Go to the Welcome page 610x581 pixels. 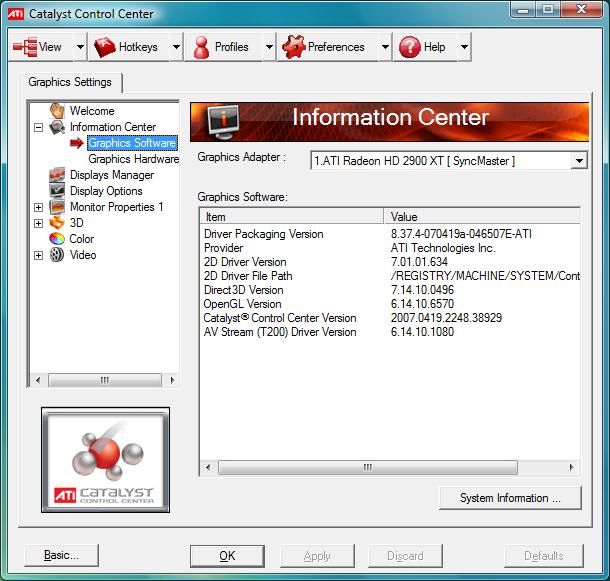point(92,111)
